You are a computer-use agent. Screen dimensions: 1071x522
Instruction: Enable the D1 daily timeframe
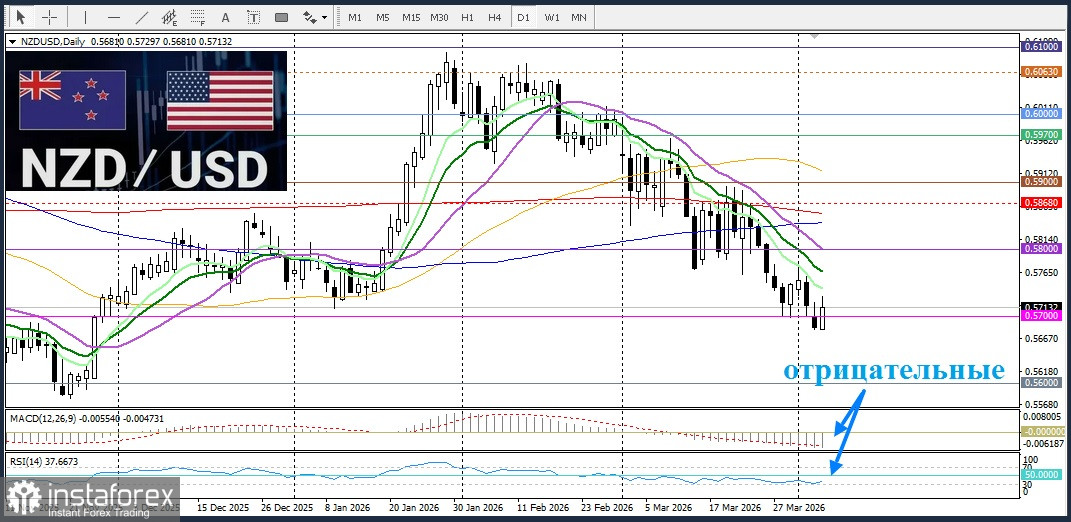point(523,17)
